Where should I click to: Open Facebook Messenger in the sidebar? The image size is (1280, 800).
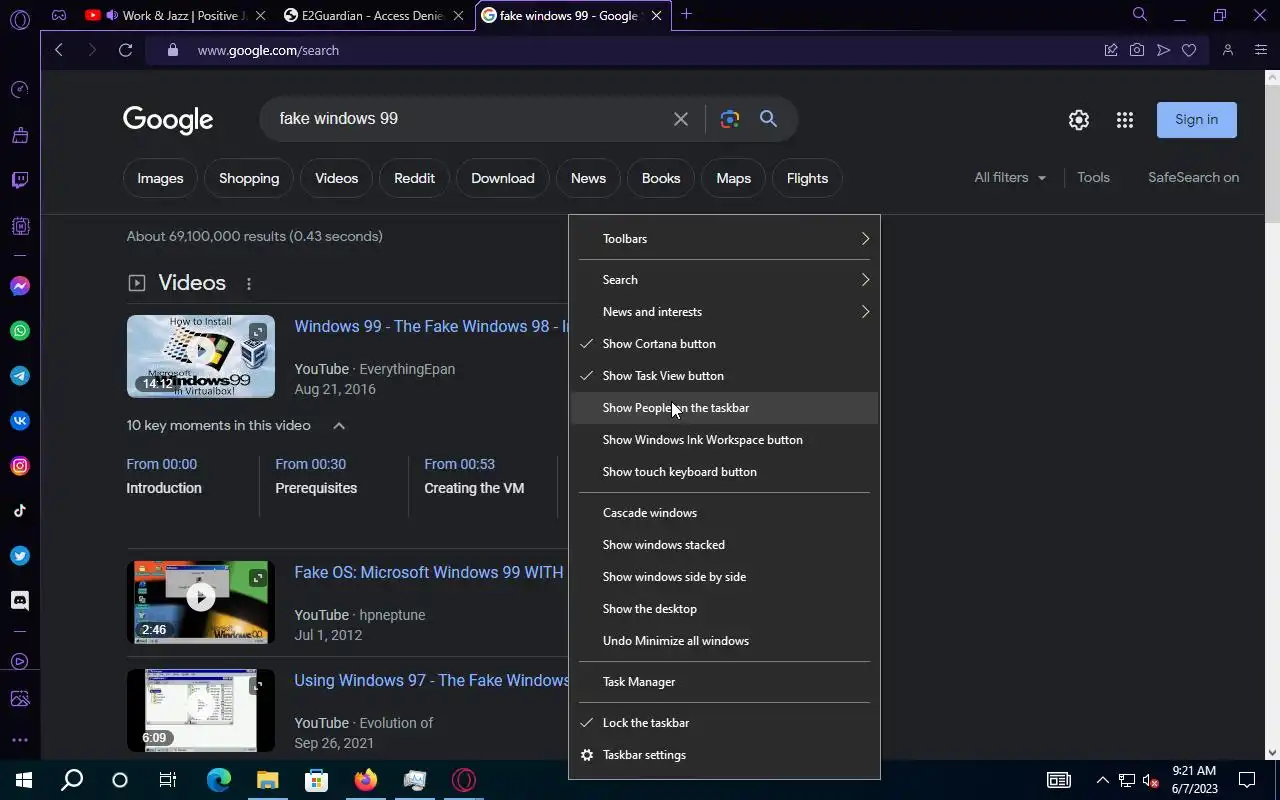point(20,286)
